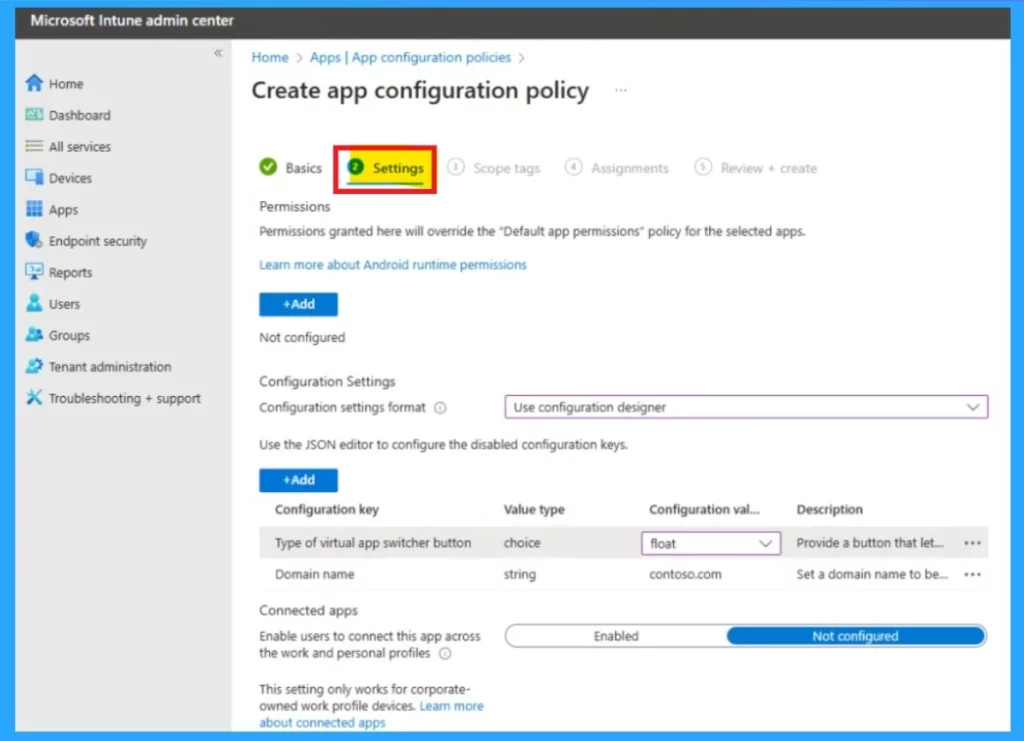Image resolution: width=1024 pixels, height=741 pixels.
Task: Click +Add under Configuration Settings
Action: pyautogui.click(x=298, y=480)
